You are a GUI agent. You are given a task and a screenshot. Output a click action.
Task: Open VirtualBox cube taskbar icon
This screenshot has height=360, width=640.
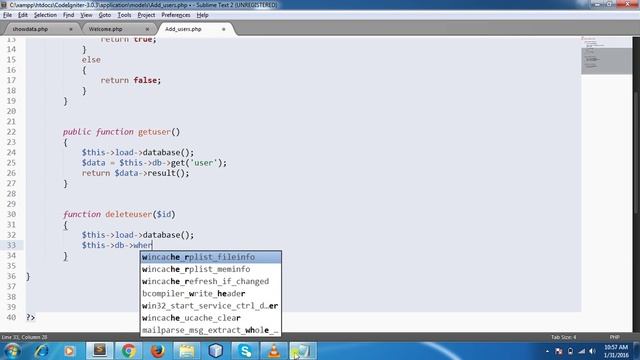[216, 351]
